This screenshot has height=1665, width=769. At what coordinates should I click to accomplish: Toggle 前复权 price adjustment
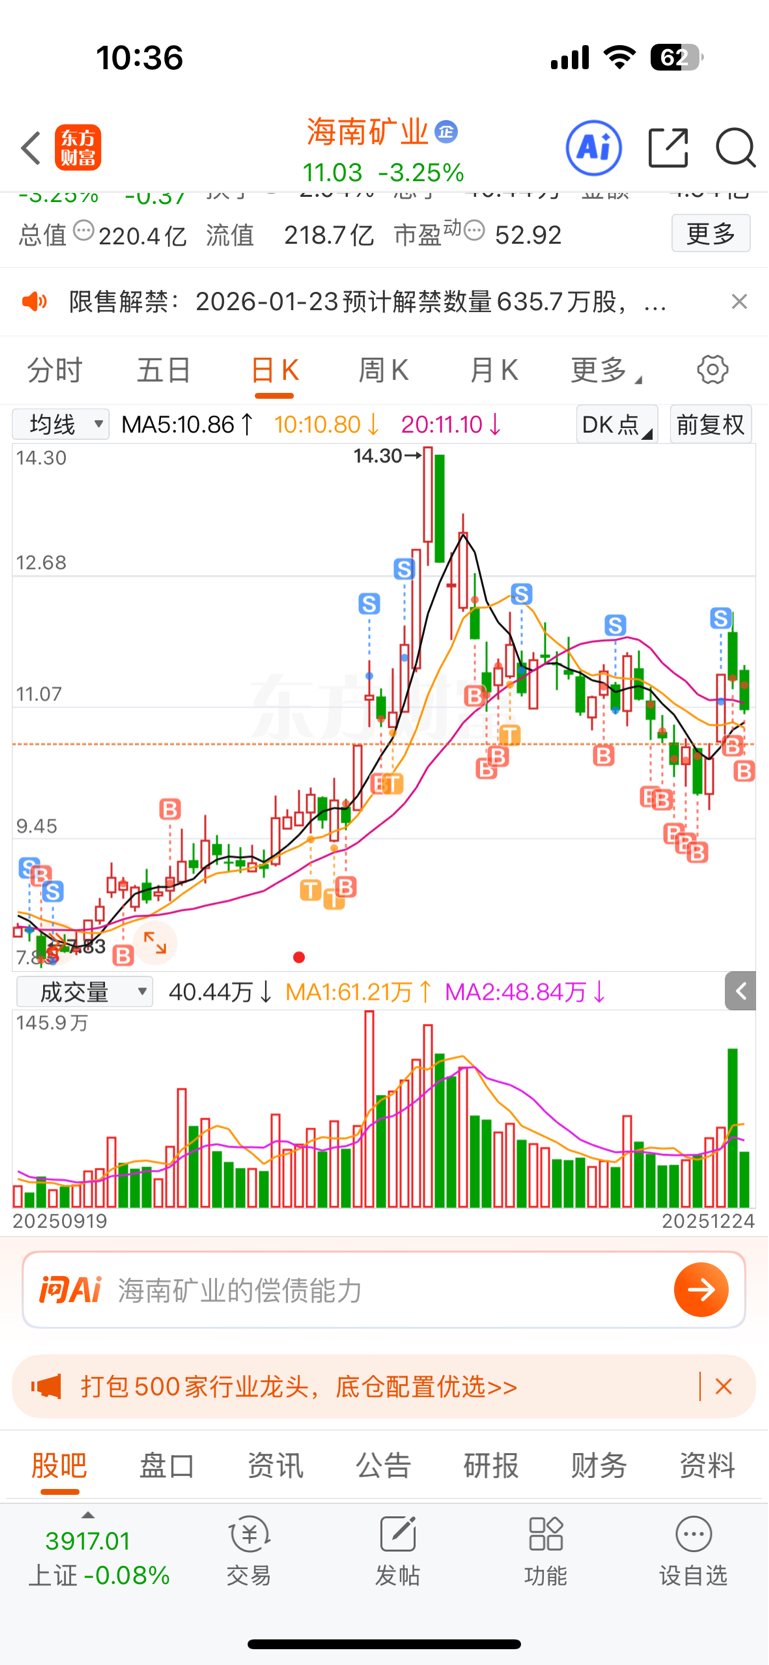[711, 424]
